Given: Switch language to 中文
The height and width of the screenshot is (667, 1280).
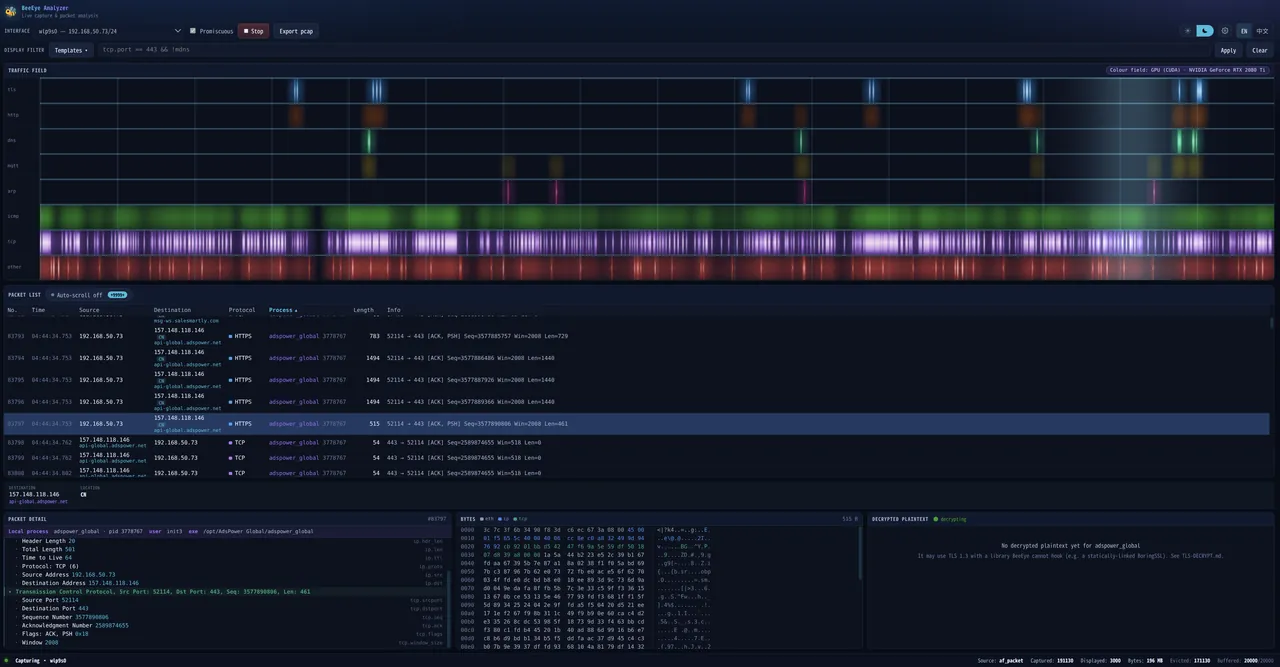Looking at the screenshot, I should [1262, 31].
